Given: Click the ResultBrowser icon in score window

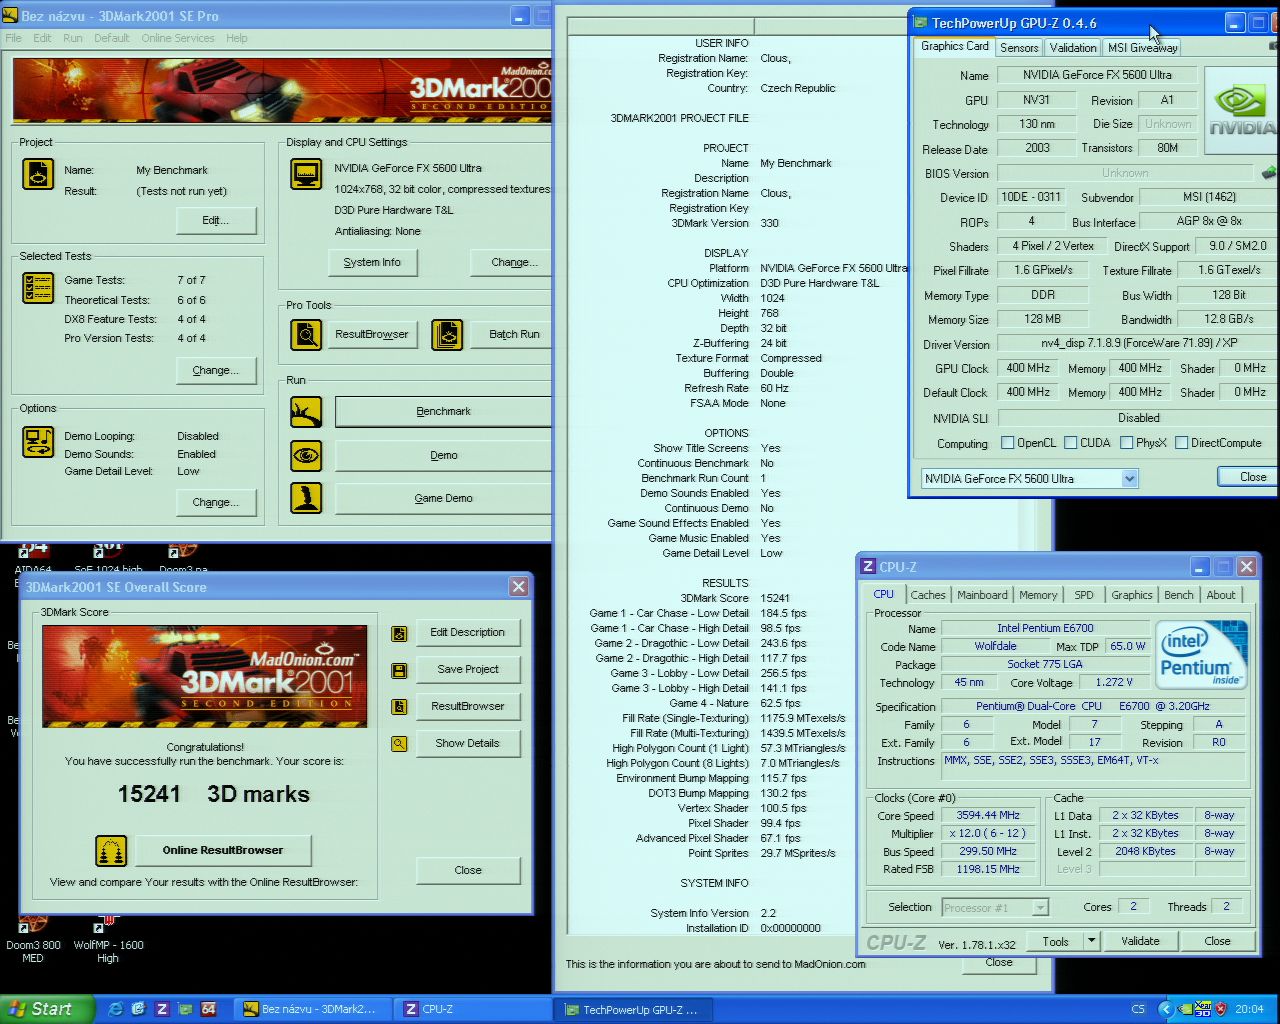Looking at the screenshot, I should tap(399, 707).
